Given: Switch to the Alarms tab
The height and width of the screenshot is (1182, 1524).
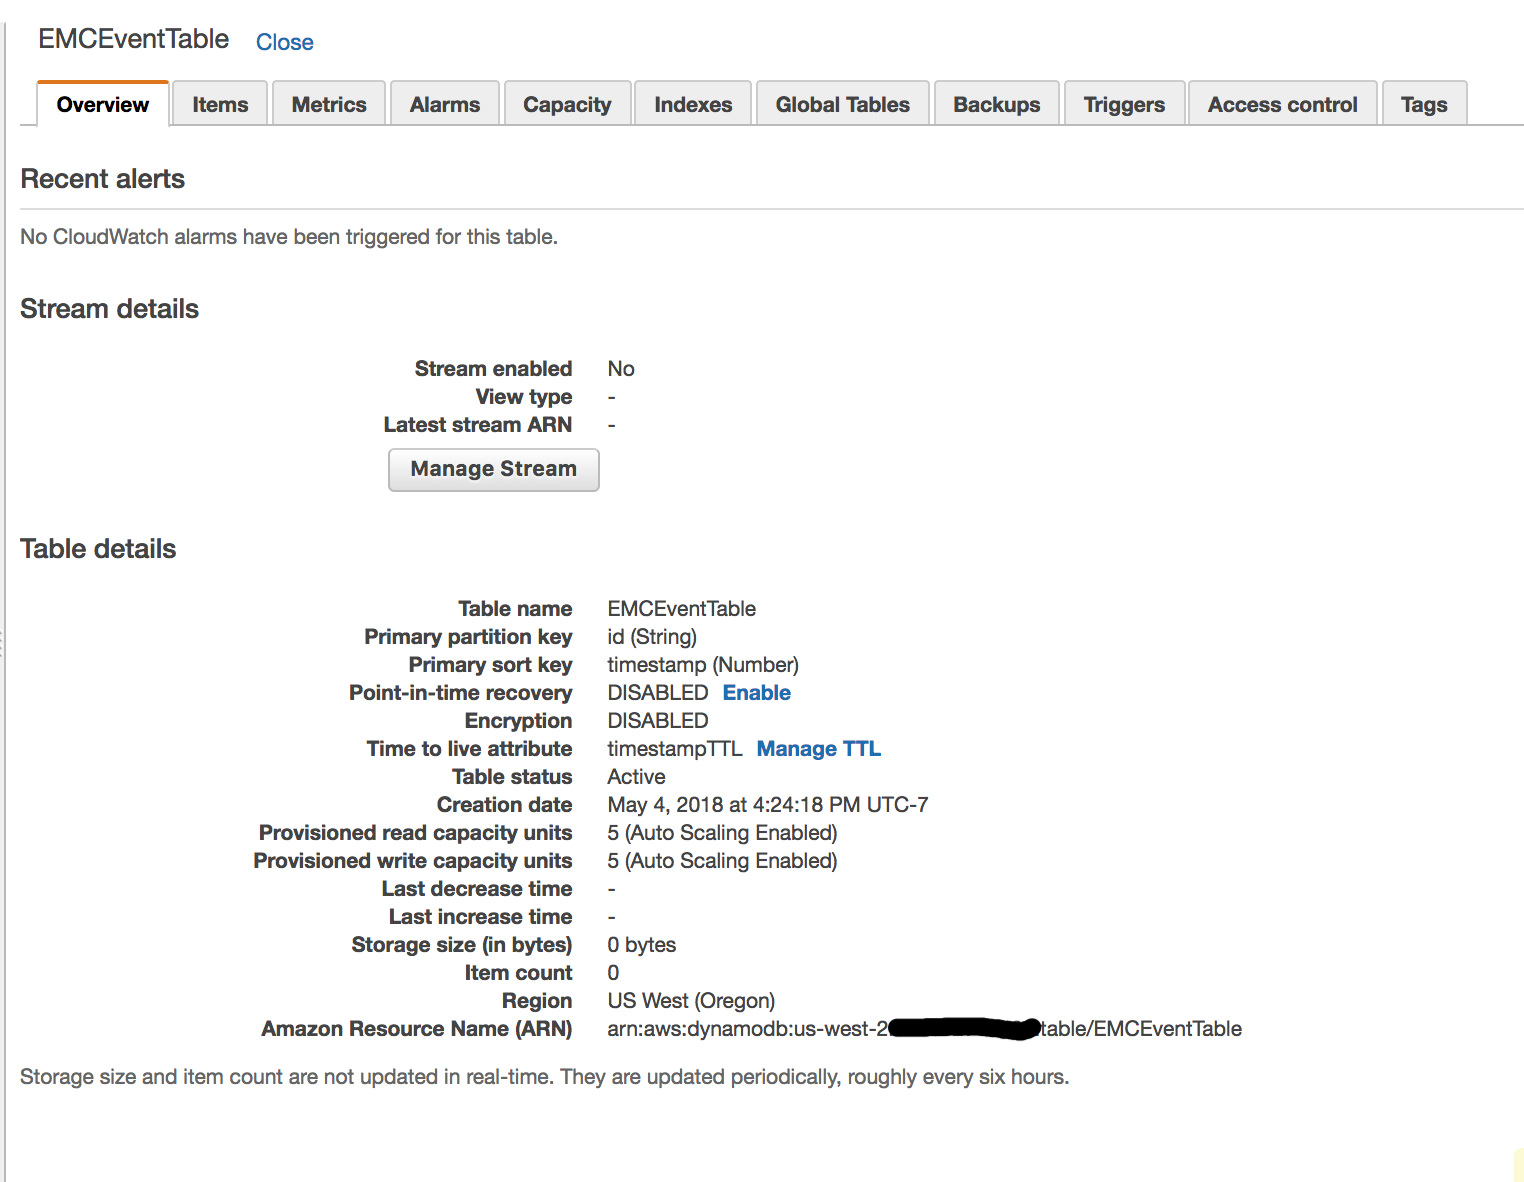Looking at the screenshot, I should (445, 104).
